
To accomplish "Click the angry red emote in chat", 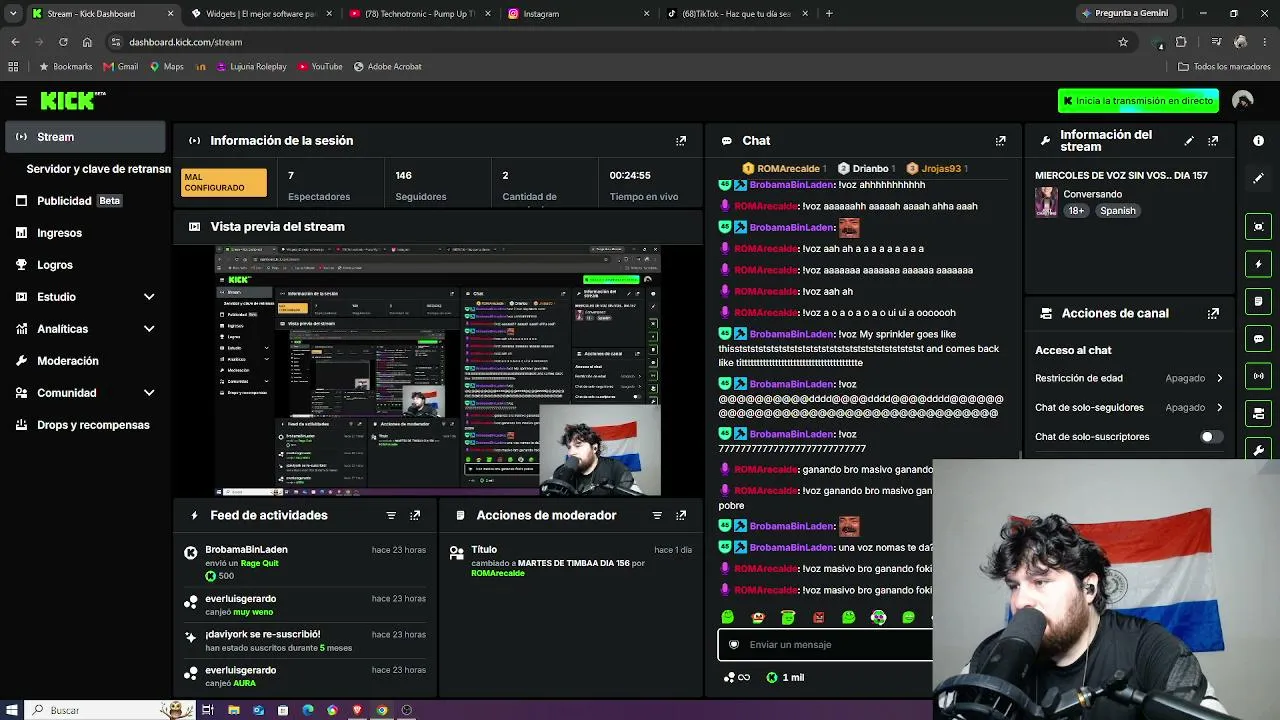I will pos(819,618).
